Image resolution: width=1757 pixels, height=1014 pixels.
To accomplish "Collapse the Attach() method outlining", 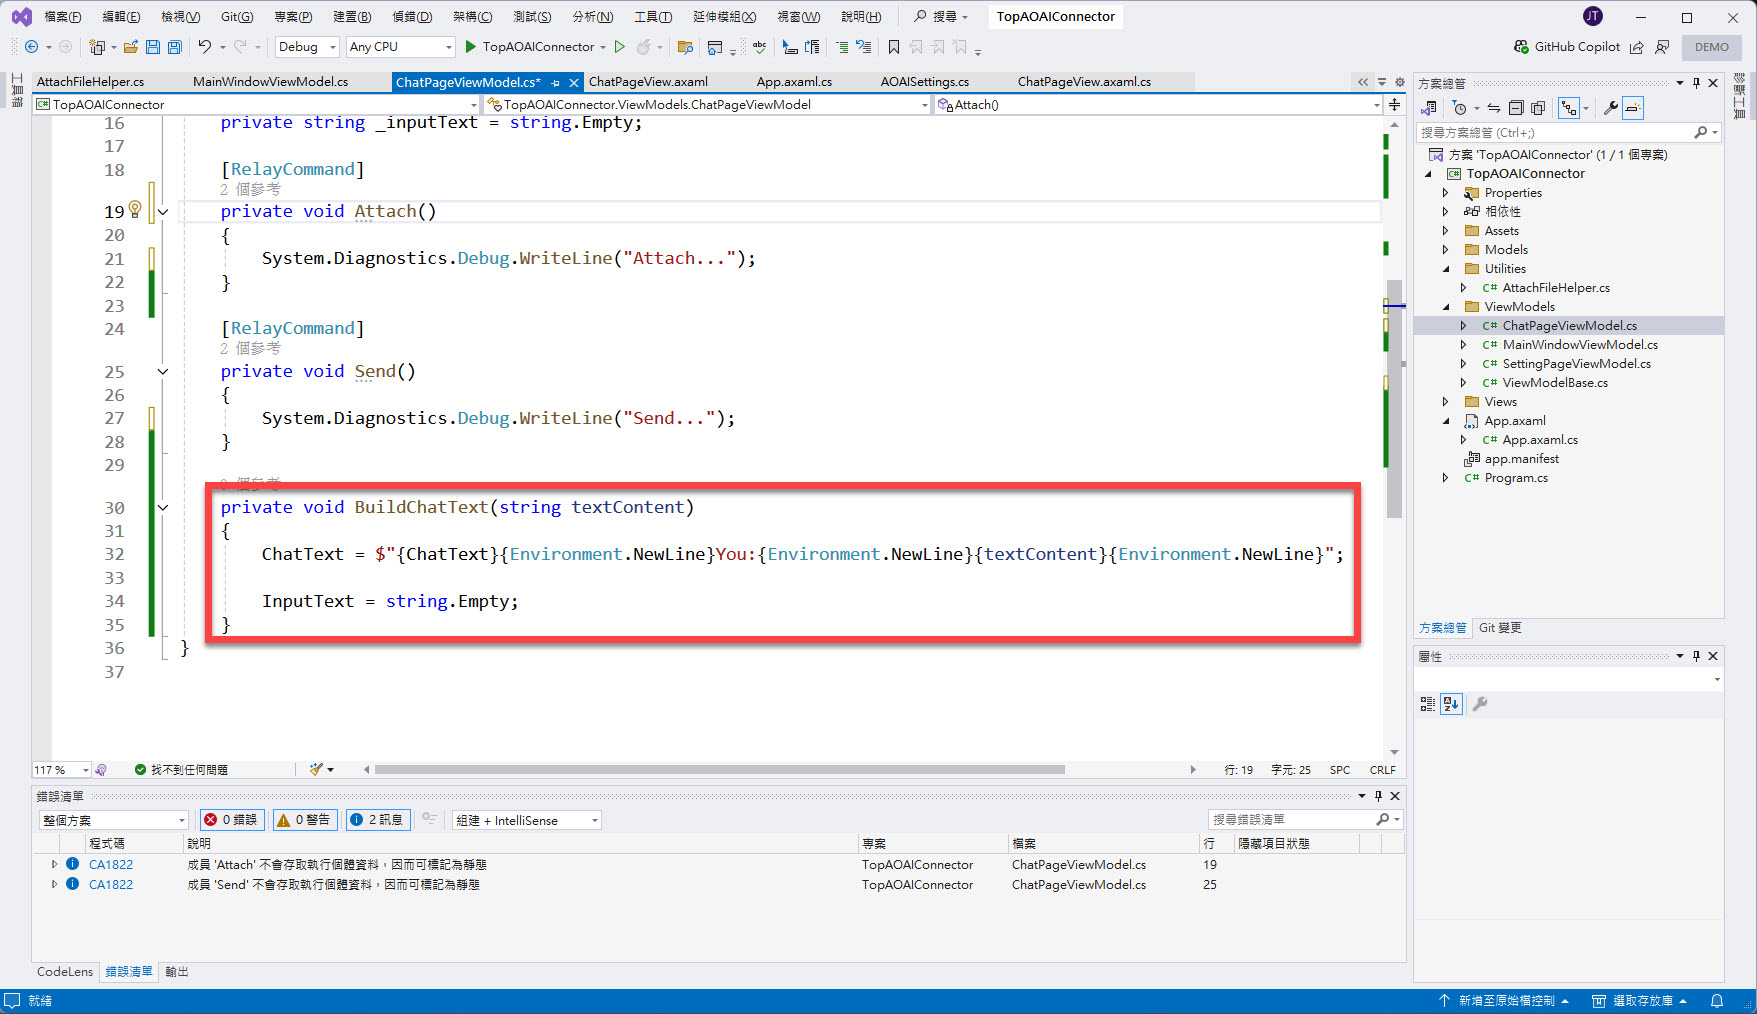I will click(162, 212).
